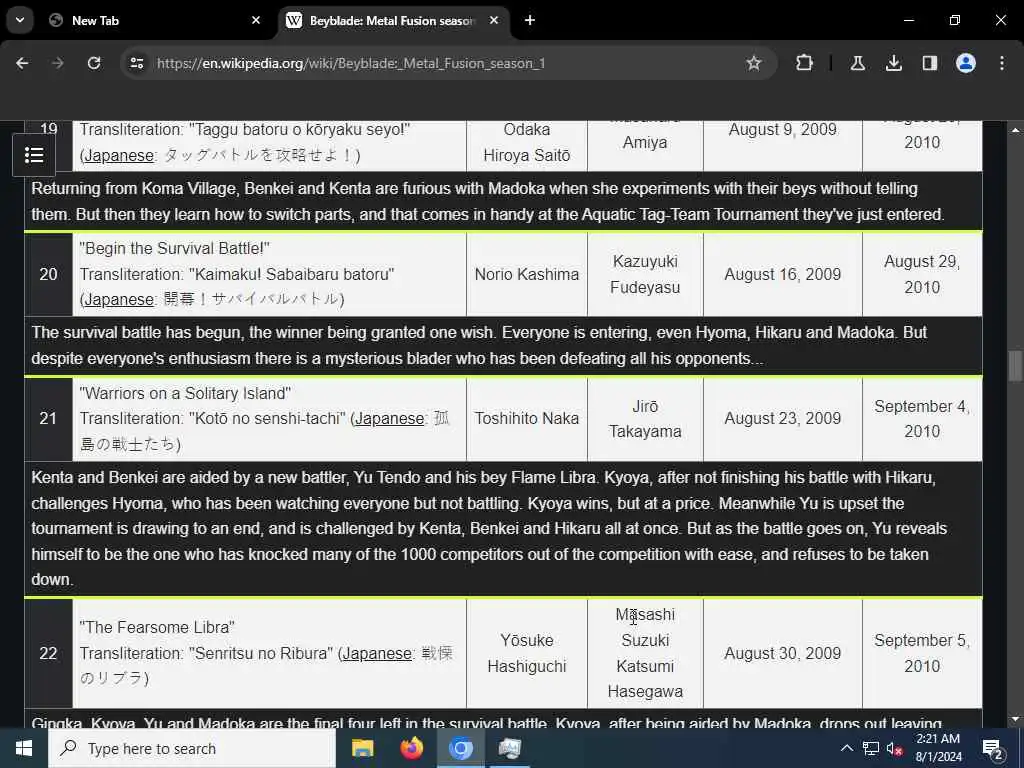Click the September 5, 2010 date cell

pyautogui.click(x=922, y=653)
